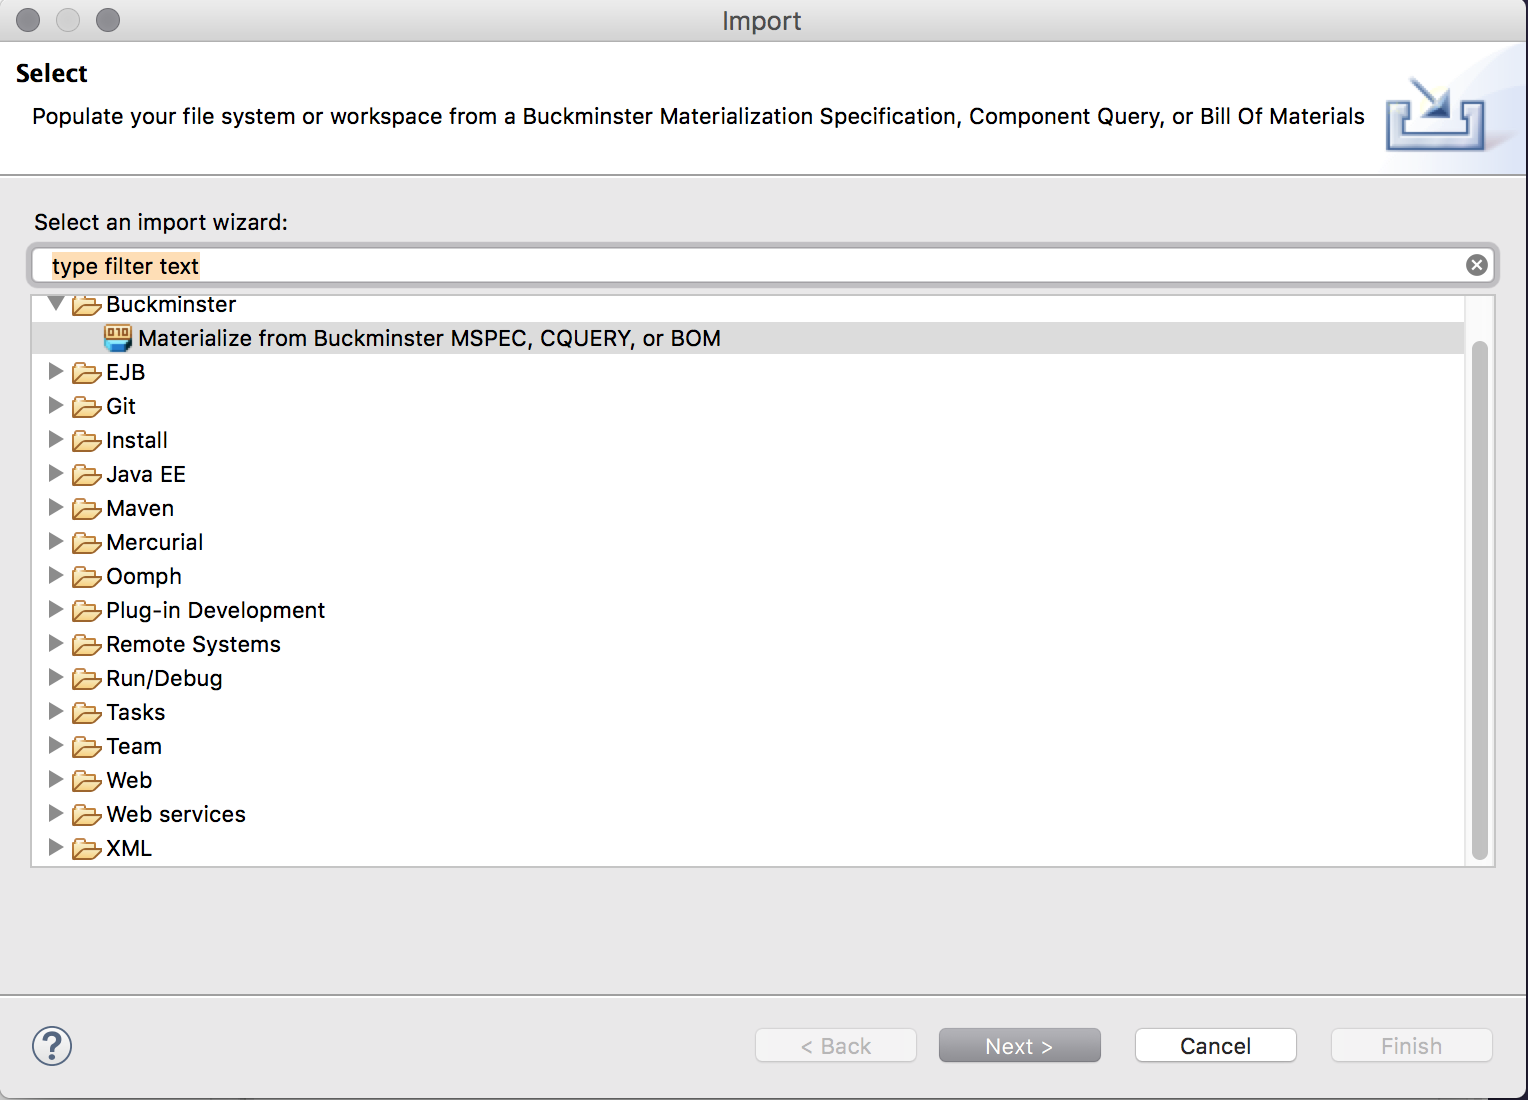Click the Cancel button
Screen dimensions: 1528x1100
coord(1215,1046)
